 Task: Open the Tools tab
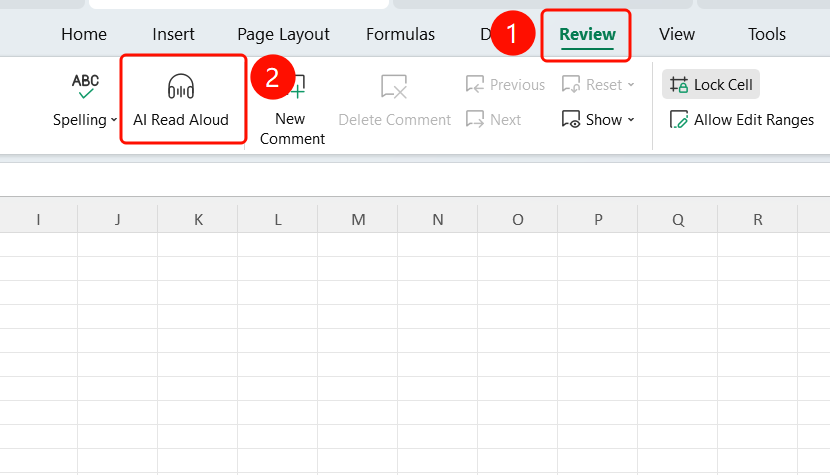pyautogui.click(x=766, y=34)
